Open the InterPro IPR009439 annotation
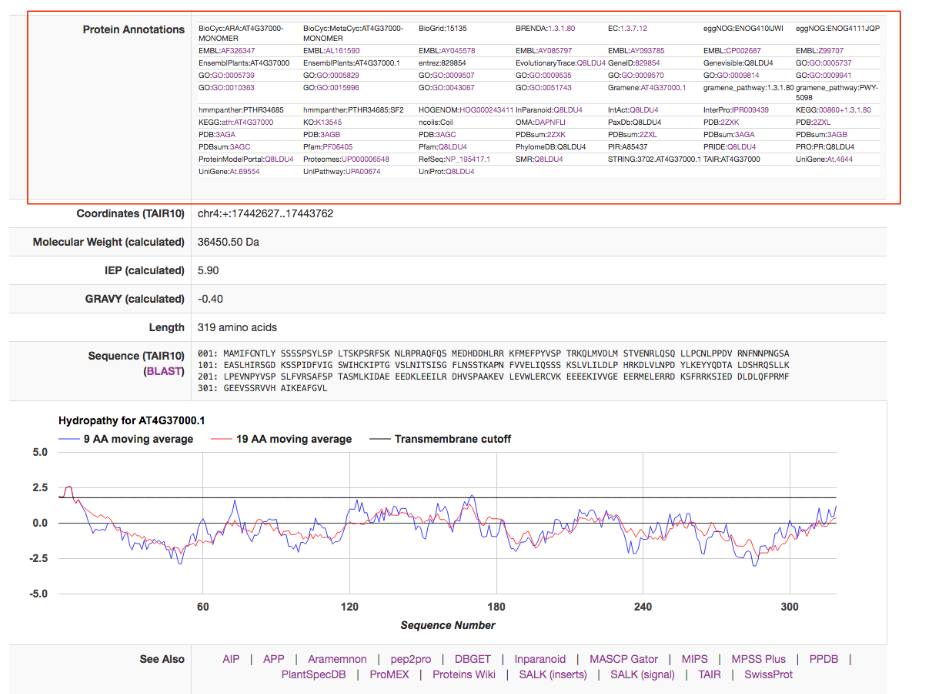Screen dimensions: 927x694 (x=749, y=109)
